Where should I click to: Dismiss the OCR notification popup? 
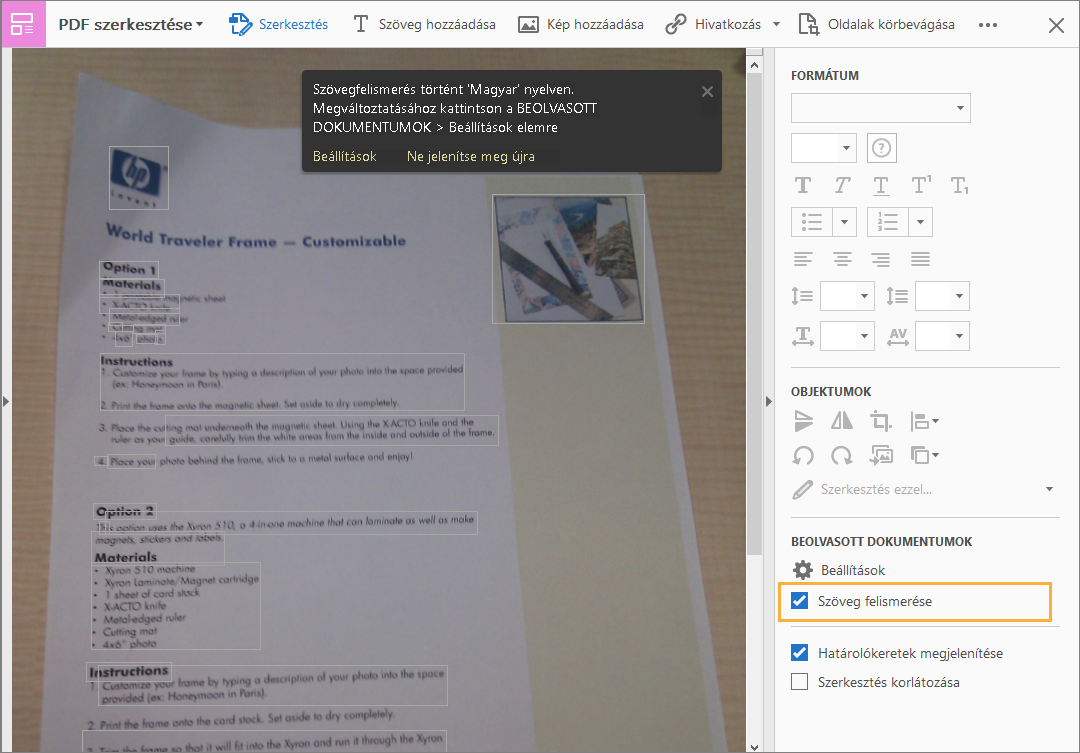pos(707,92)
